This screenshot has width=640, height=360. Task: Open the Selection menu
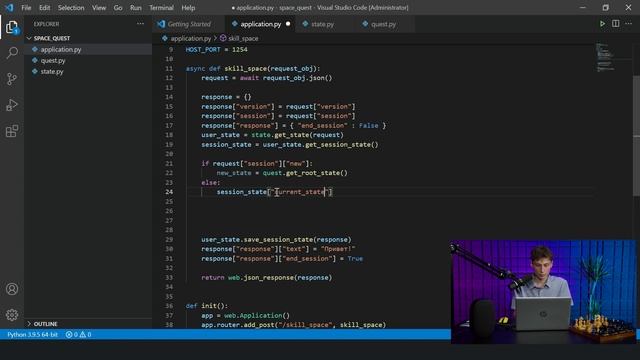click(71, 8)
